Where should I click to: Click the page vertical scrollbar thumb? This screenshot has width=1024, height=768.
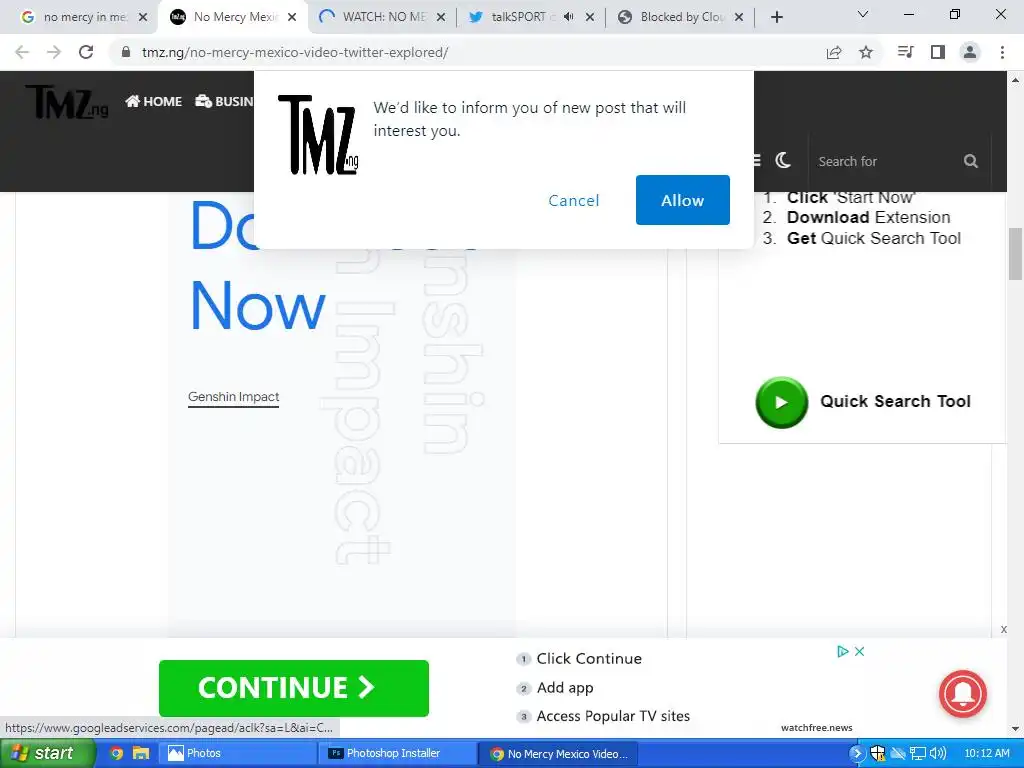1016,253
